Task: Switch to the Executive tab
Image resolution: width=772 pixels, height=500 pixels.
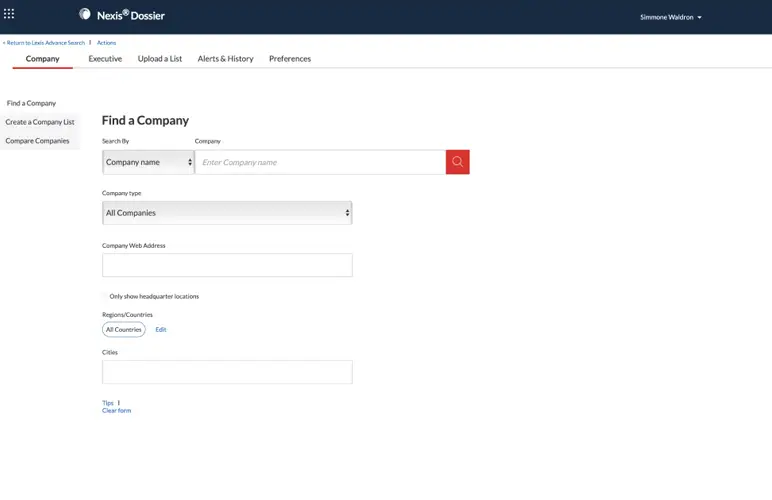Action: tap(105, 59)
